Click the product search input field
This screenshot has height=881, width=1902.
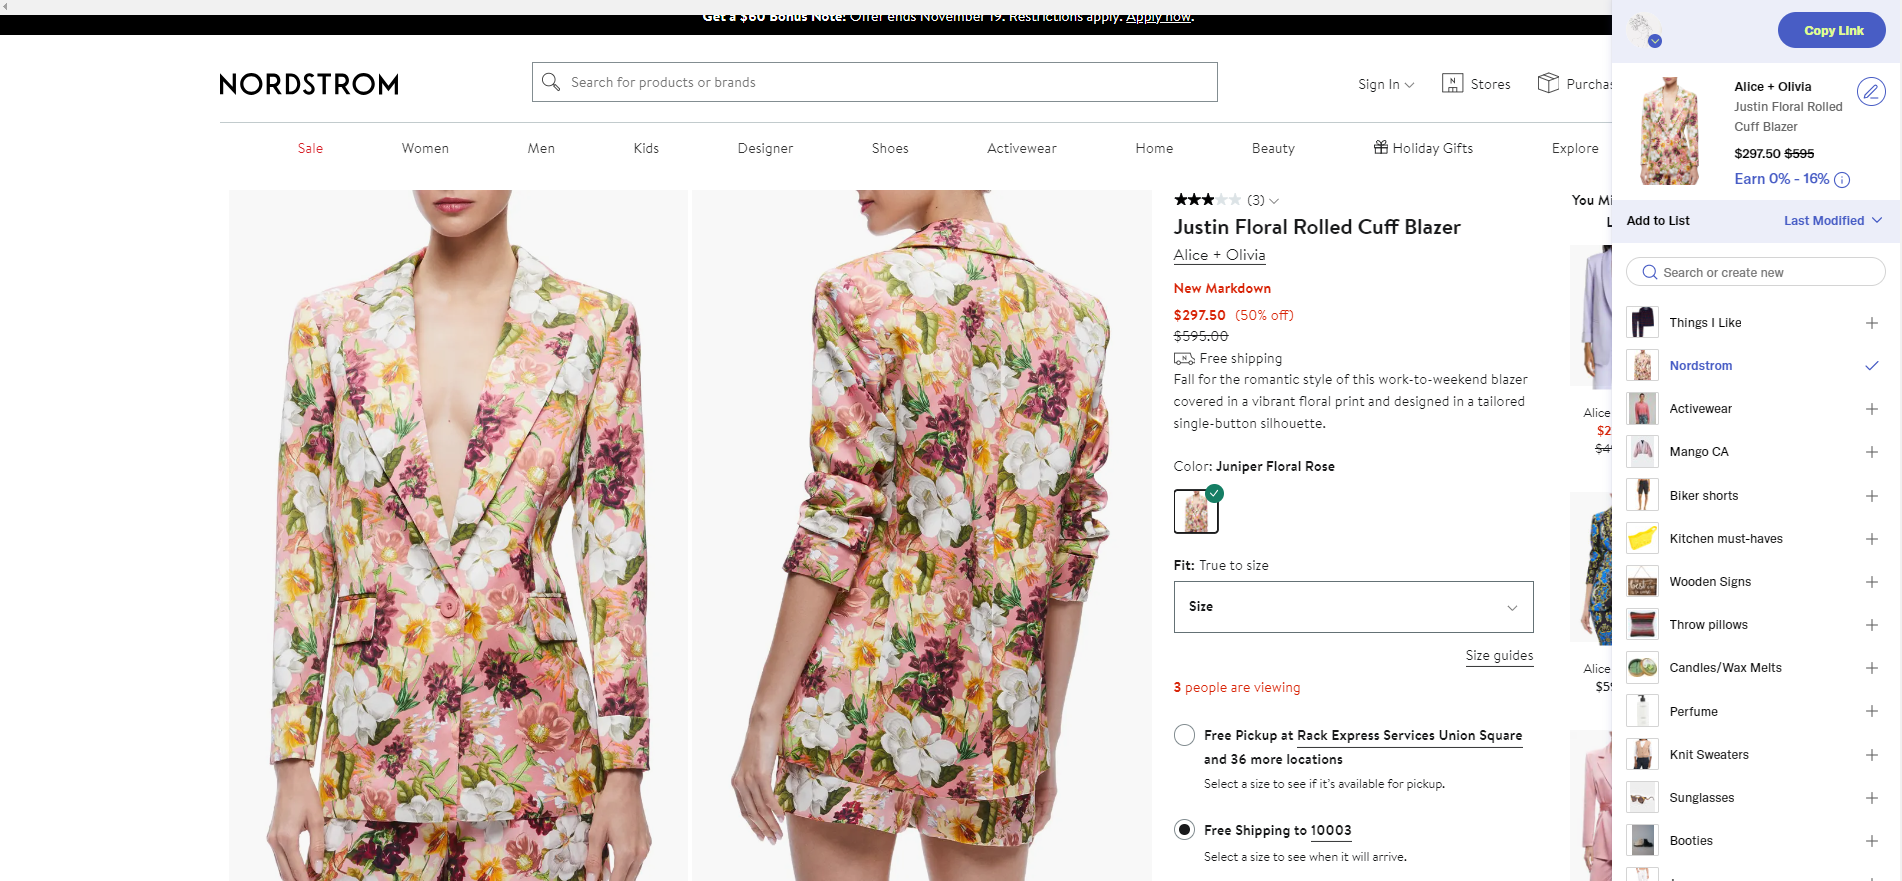pyautogui.click(x=874, y=82)
